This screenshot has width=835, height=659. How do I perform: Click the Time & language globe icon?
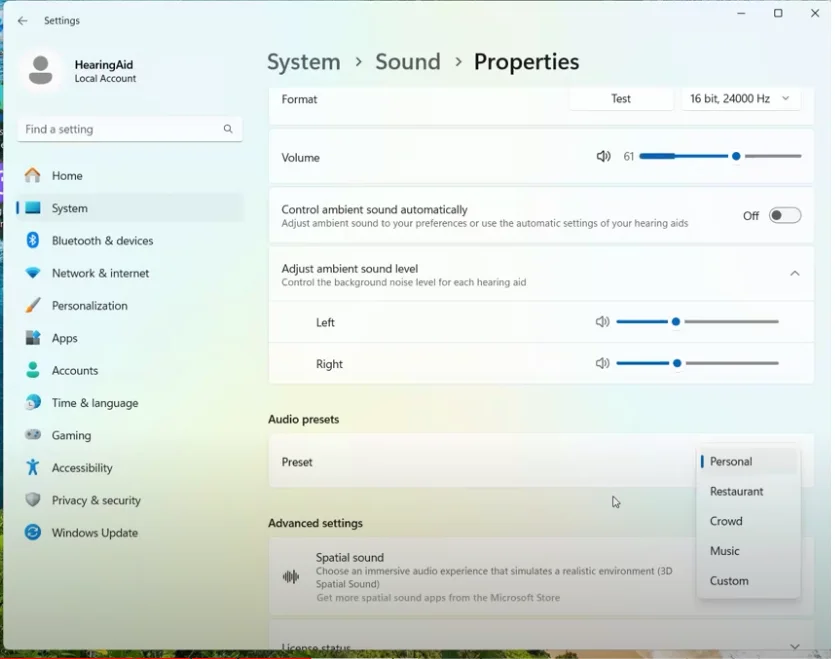click(32, 403)
